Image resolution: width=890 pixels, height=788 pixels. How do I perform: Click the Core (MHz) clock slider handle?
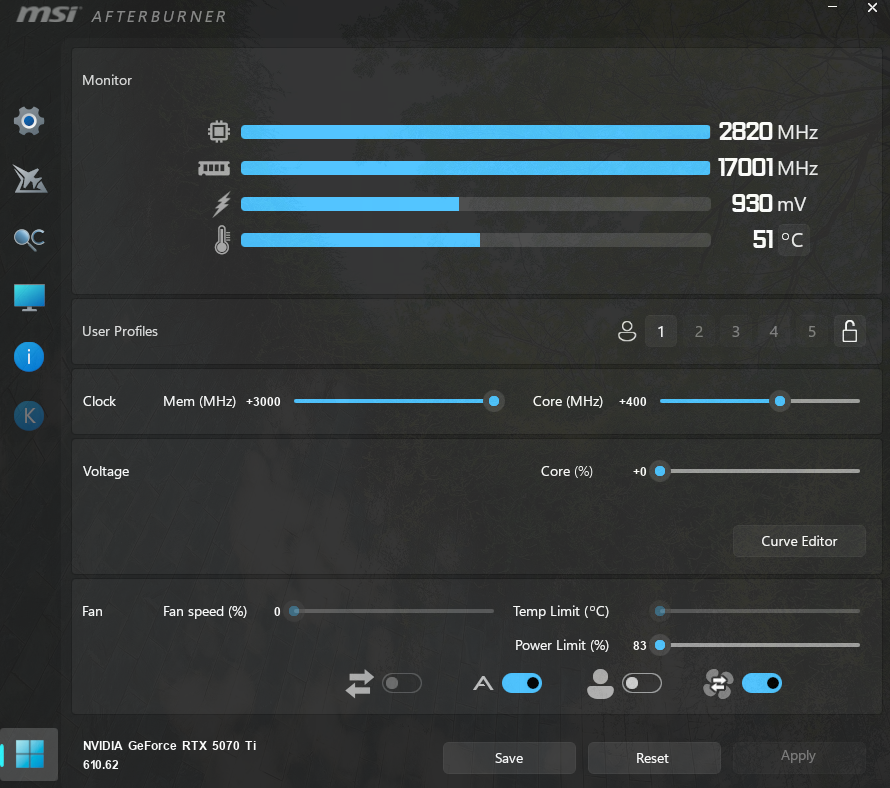(x=780, y=401)
